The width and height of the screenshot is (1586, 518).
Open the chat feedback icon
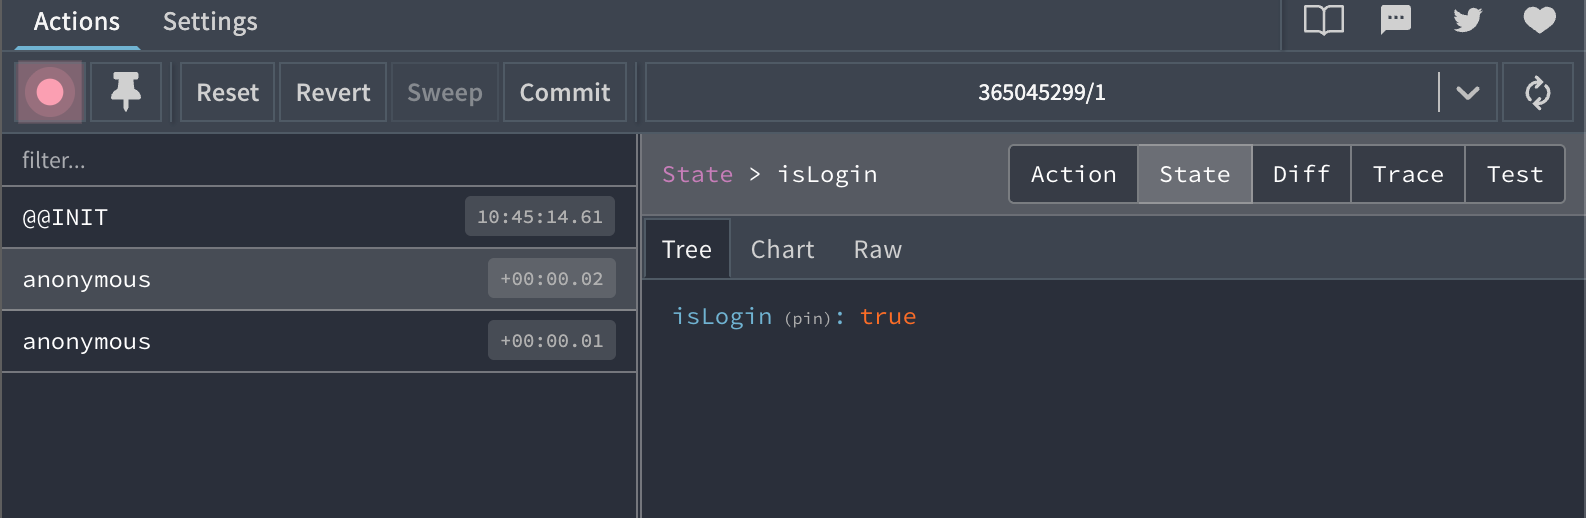(1395, 21)
